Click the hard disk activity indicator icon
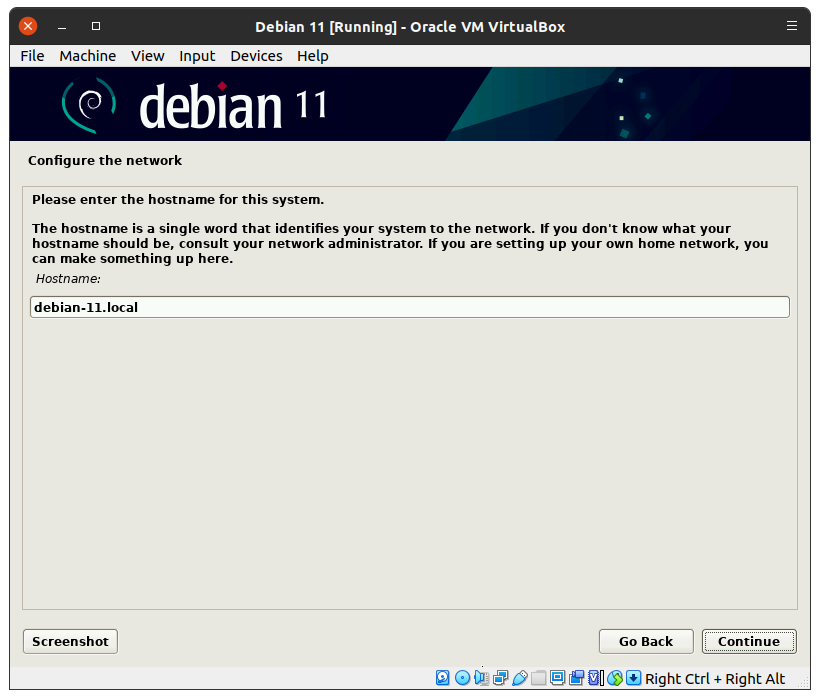The image size is (820, 699). [443, 679]
